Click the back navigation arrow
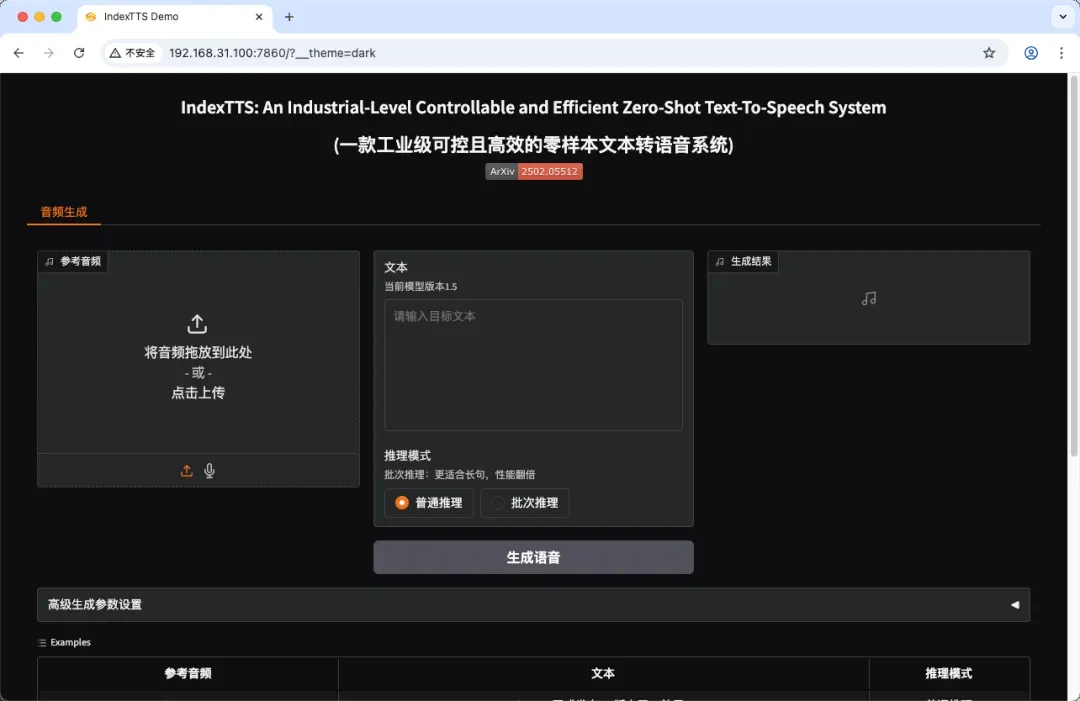The image size is (1080, 701). pyautogui.click(x=18, y=53)
